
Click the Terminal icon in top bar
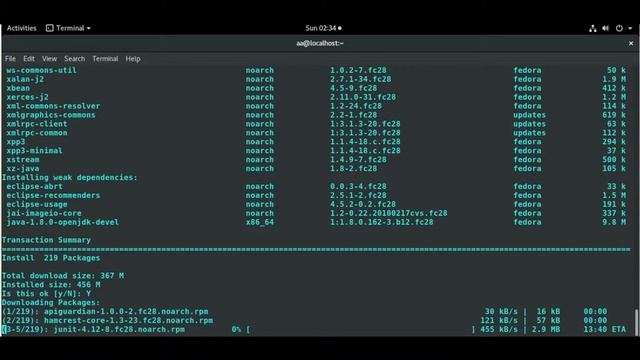click(x=49, y=28)
